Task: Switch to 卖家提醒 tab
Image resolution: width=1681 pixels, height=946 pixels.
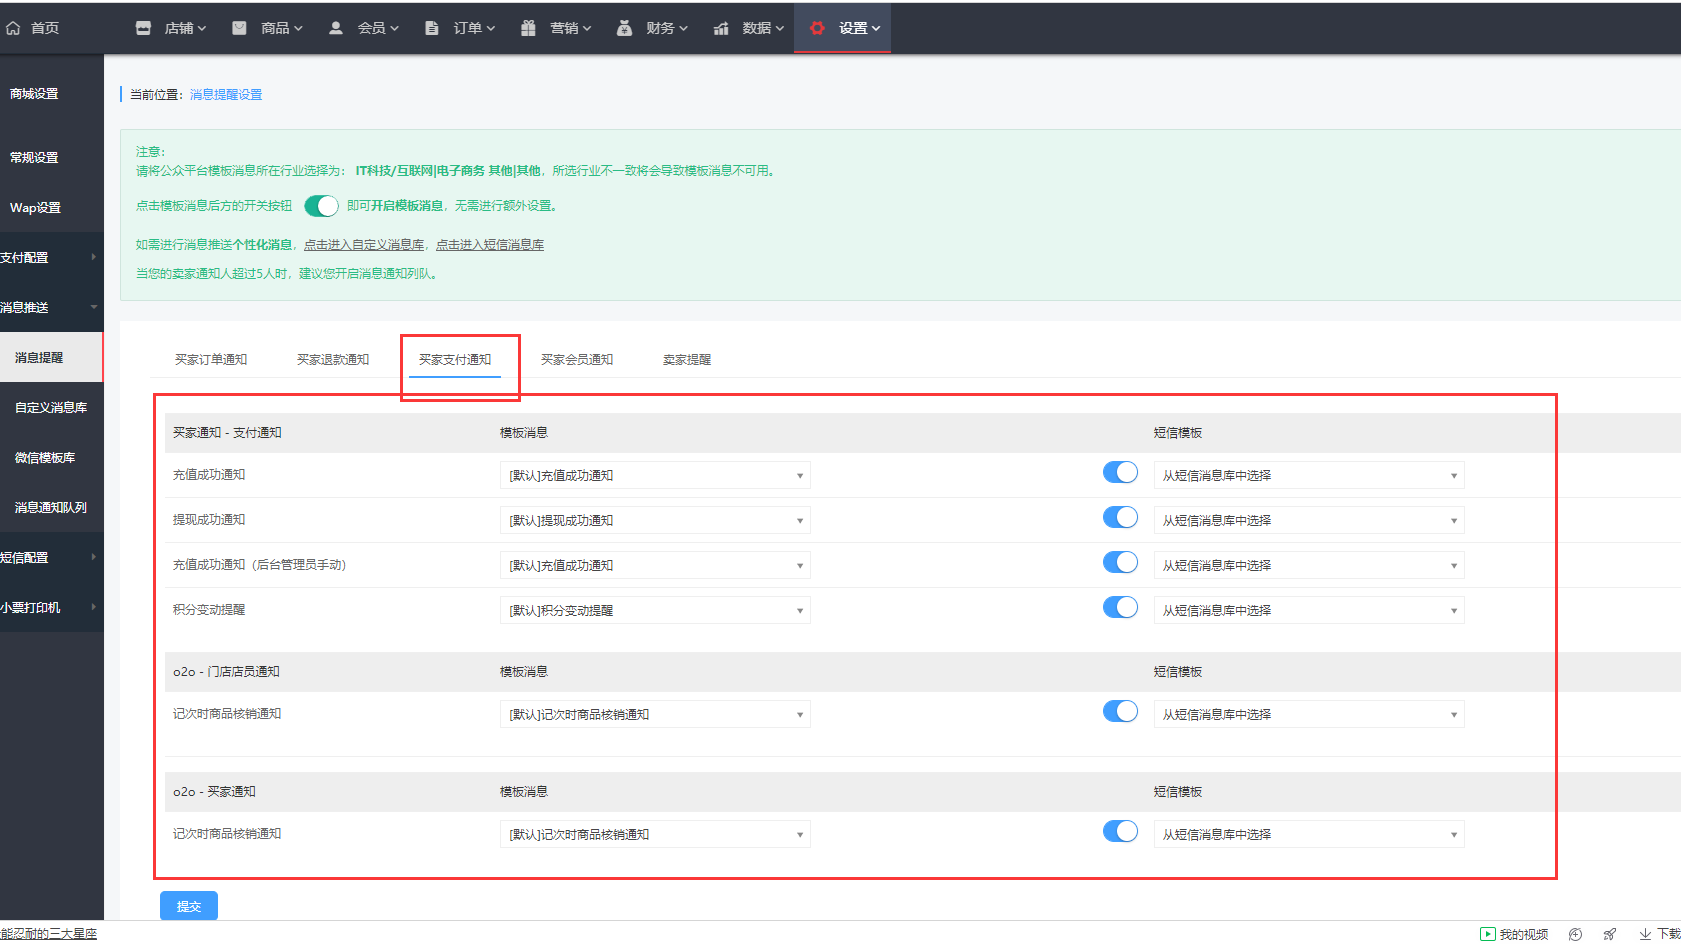Action: pyautogui.click(x=687, y=360)
